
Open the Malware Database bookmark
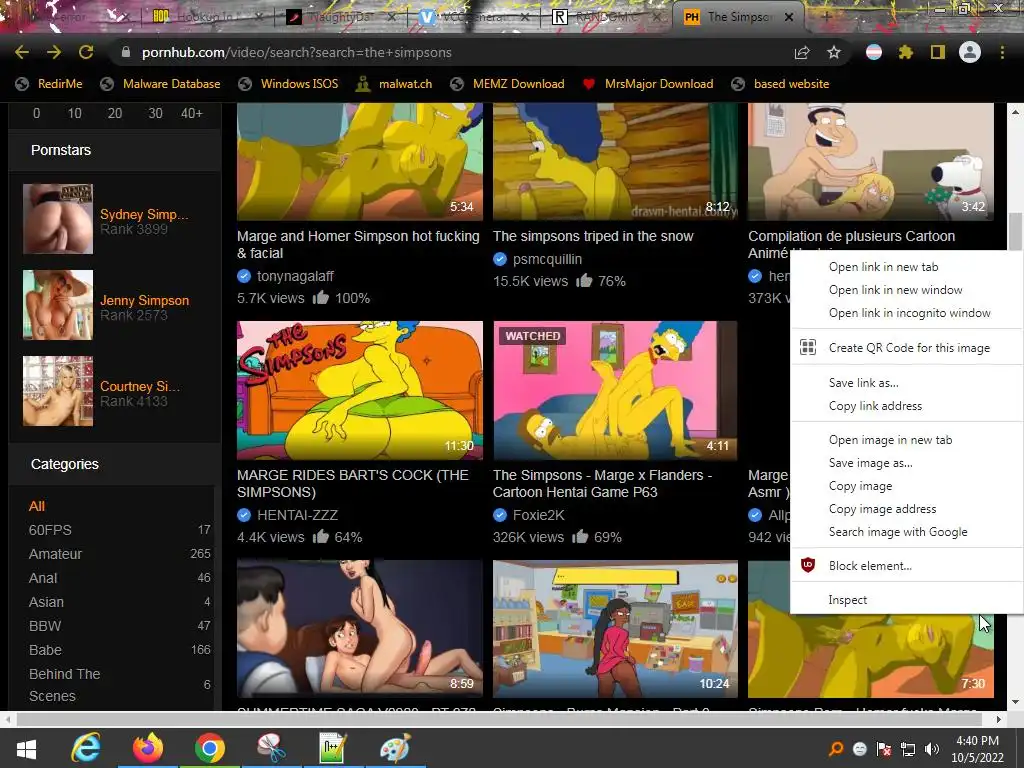click(161, 84)
